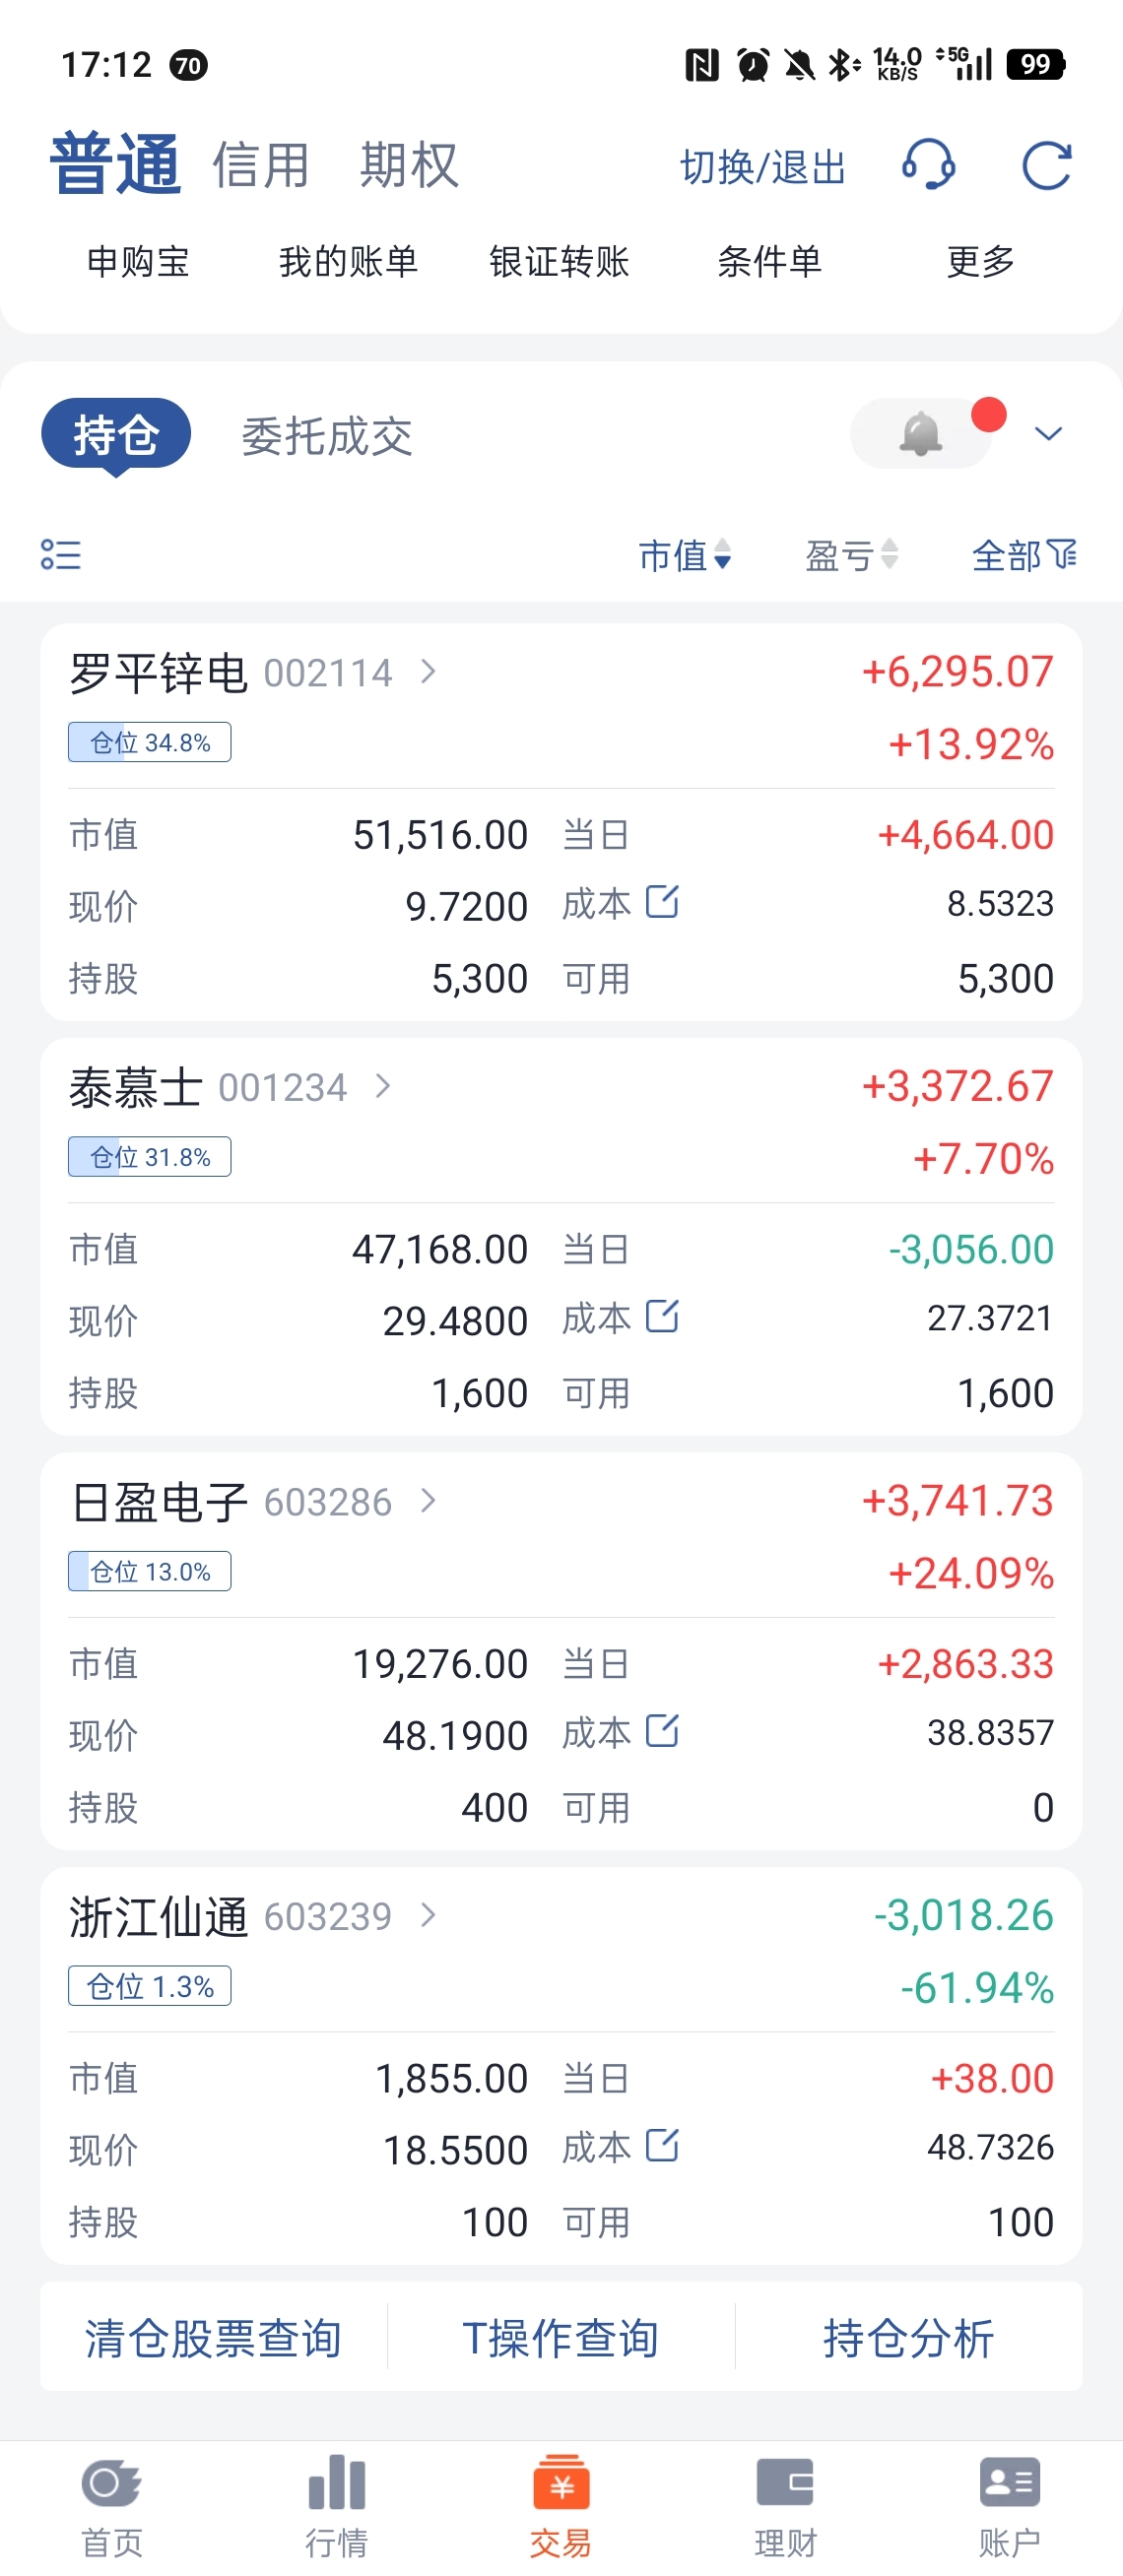
Task: Tap 仓位 34.8% position bar
Action: (x=150, y=742)
